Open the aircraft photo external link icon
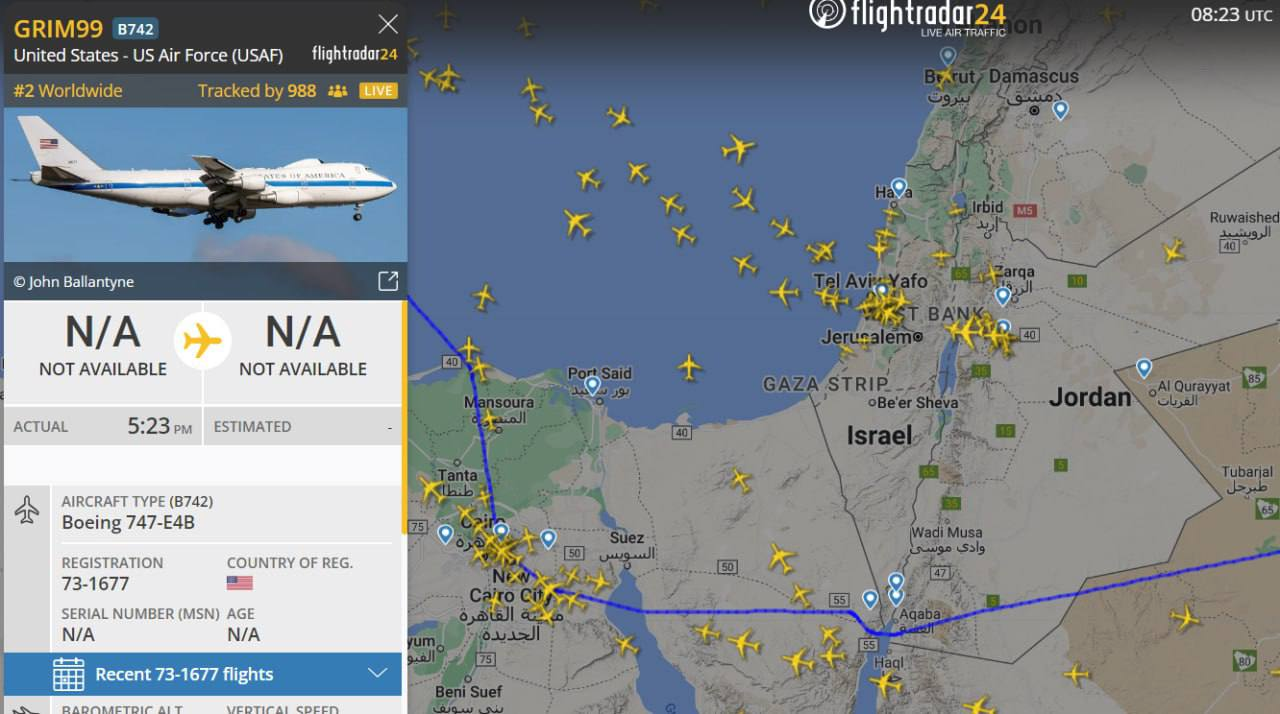This screenshot has height=714, width=1280. coord(388,281)
